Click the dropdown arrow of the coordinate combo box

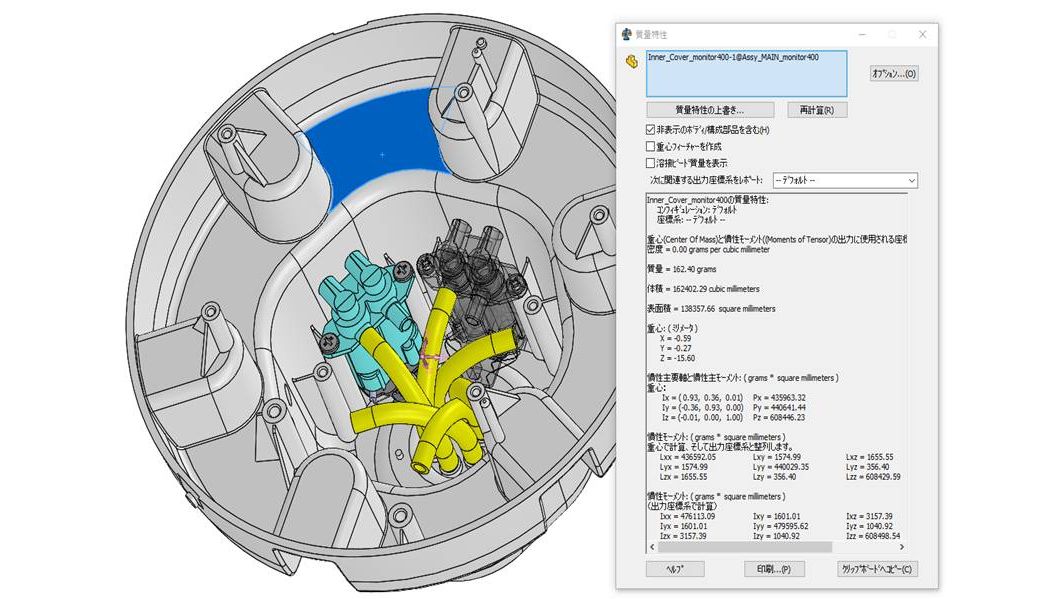click(911, 180)
